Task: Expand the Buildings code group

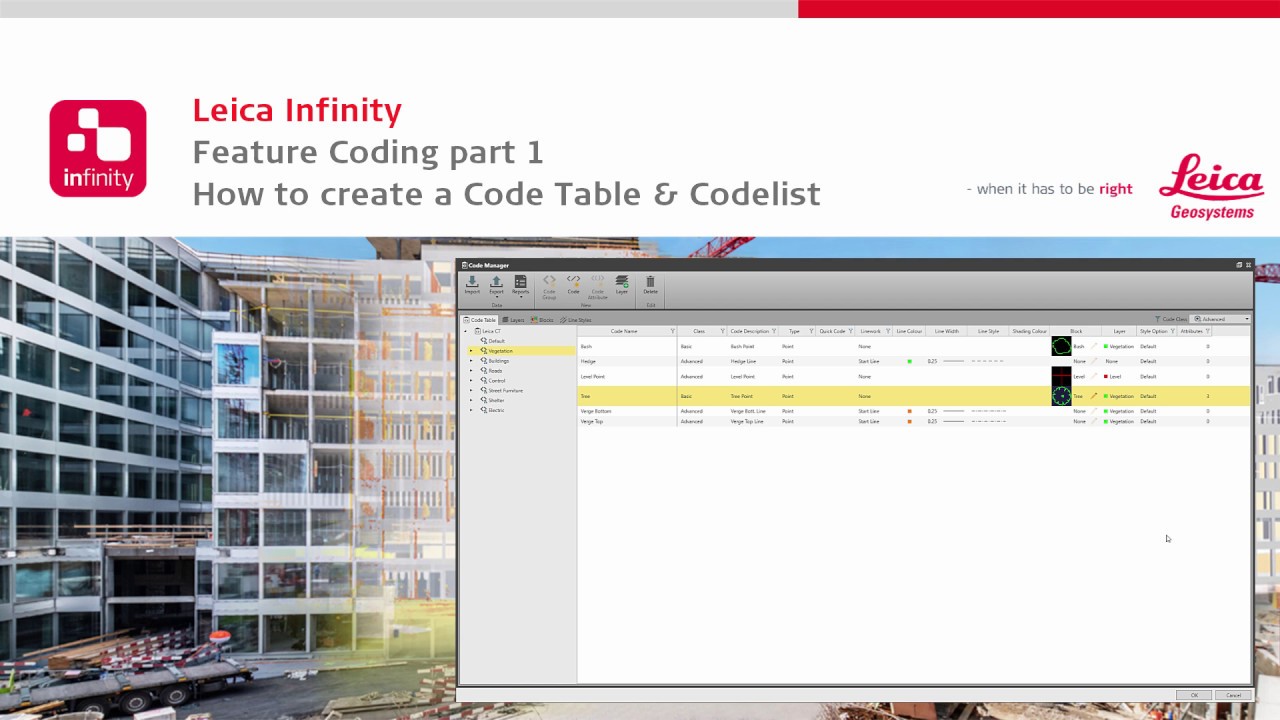Action: click(x=471, y=361)
